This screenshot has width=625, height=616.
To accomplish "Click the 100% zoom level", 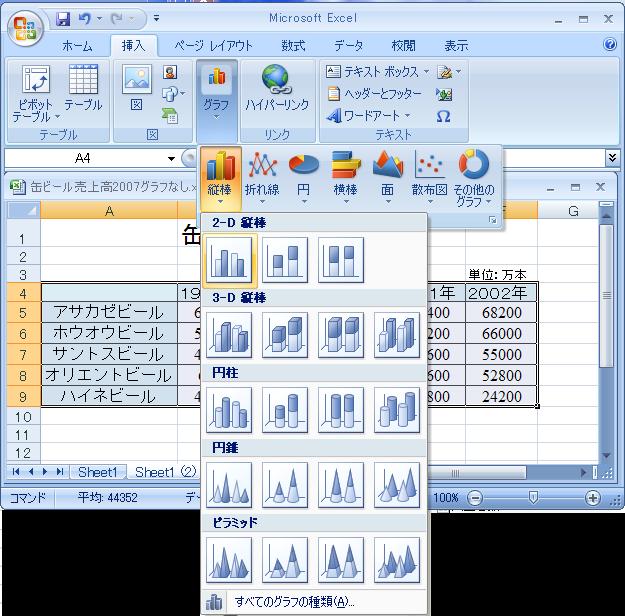I will (x=446, y=498).
